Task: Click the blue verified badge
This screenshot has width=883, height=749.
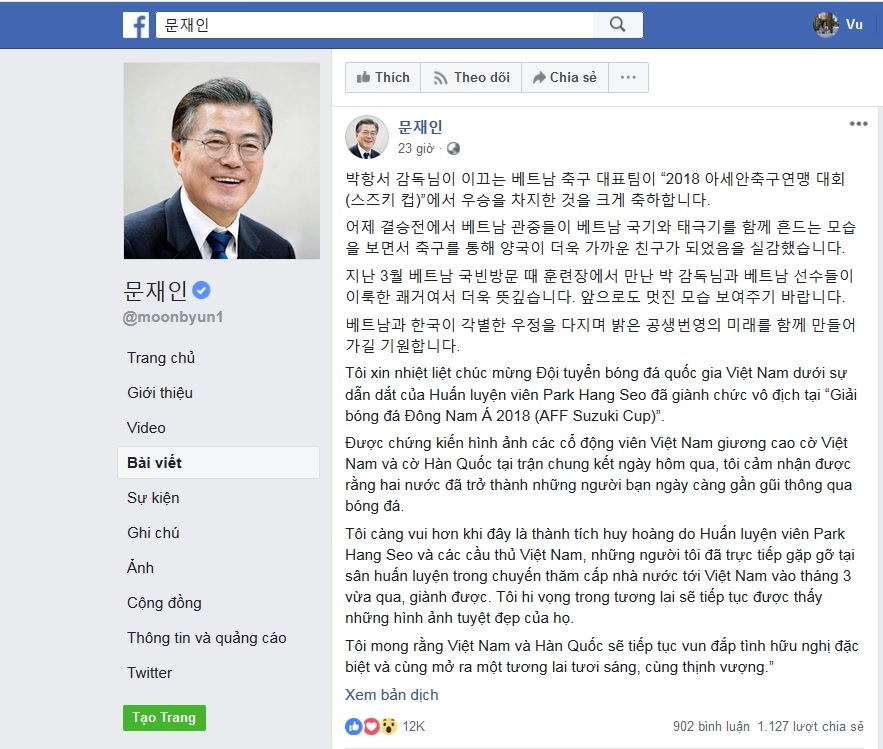Action: click(x=201, y=290)
